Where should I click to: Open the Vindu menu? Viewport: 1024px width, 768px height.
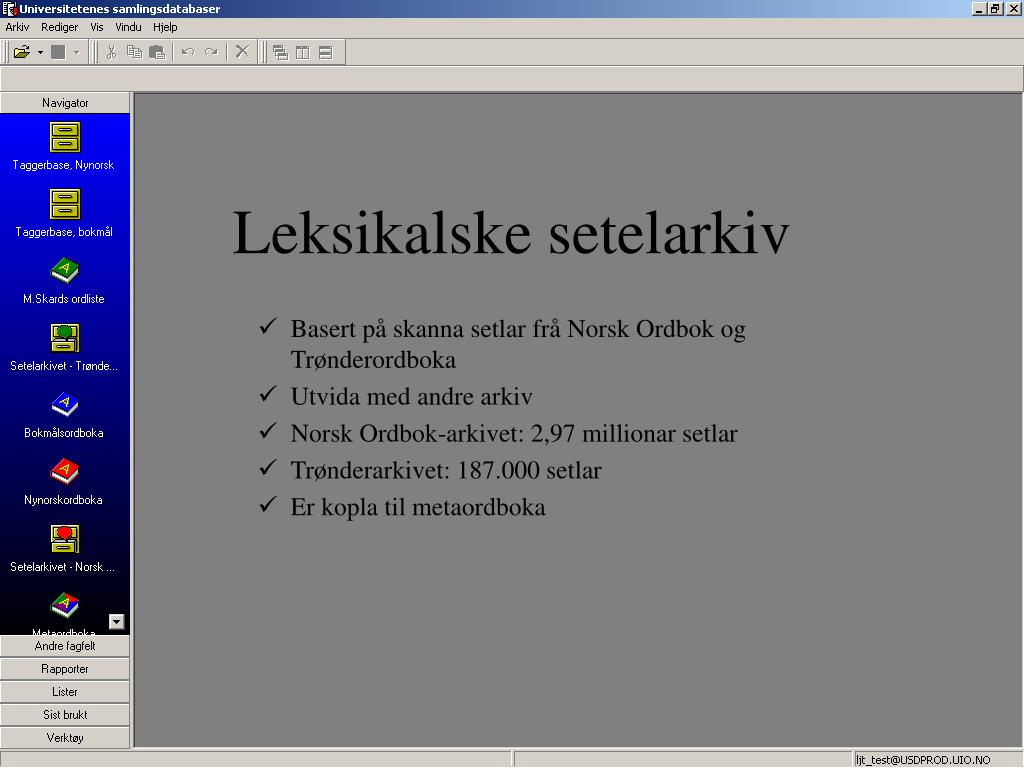pos(128,27)
